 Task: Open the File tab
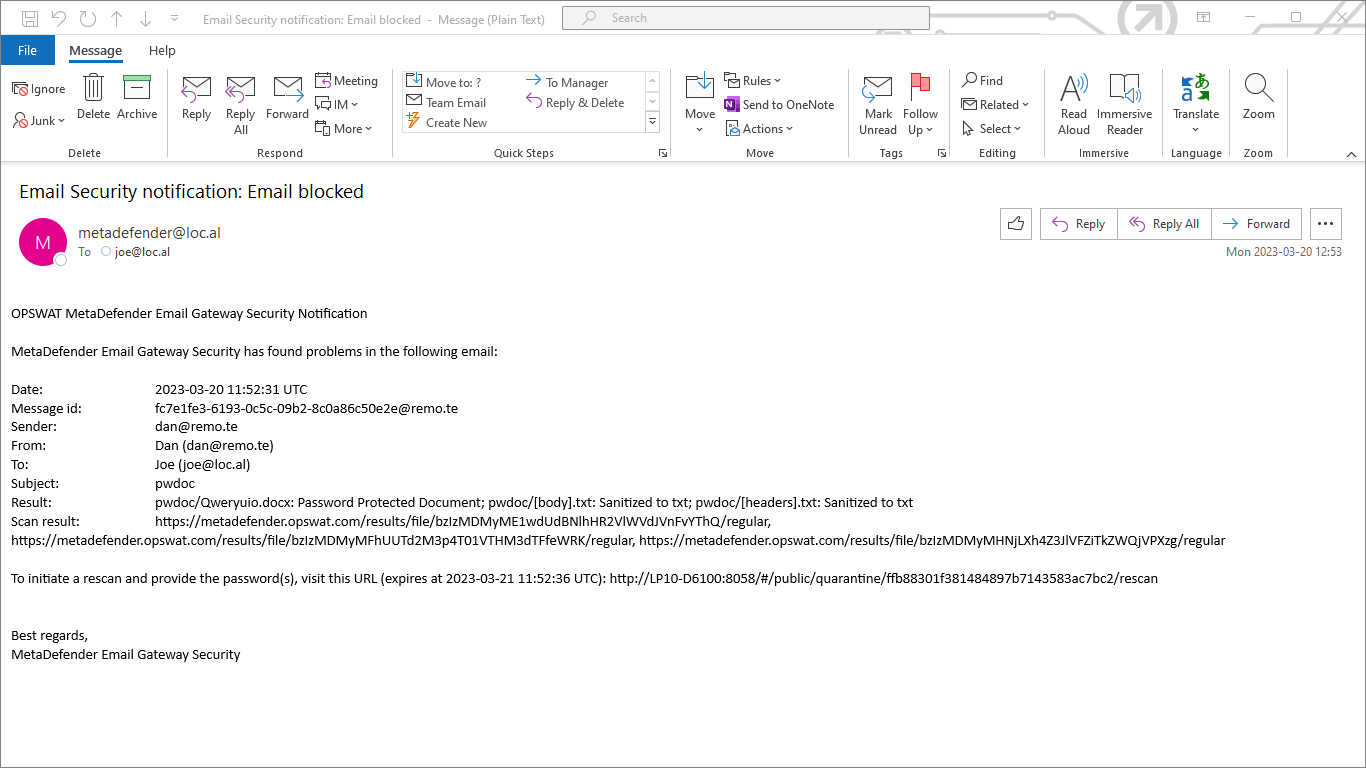pos(28,50)
